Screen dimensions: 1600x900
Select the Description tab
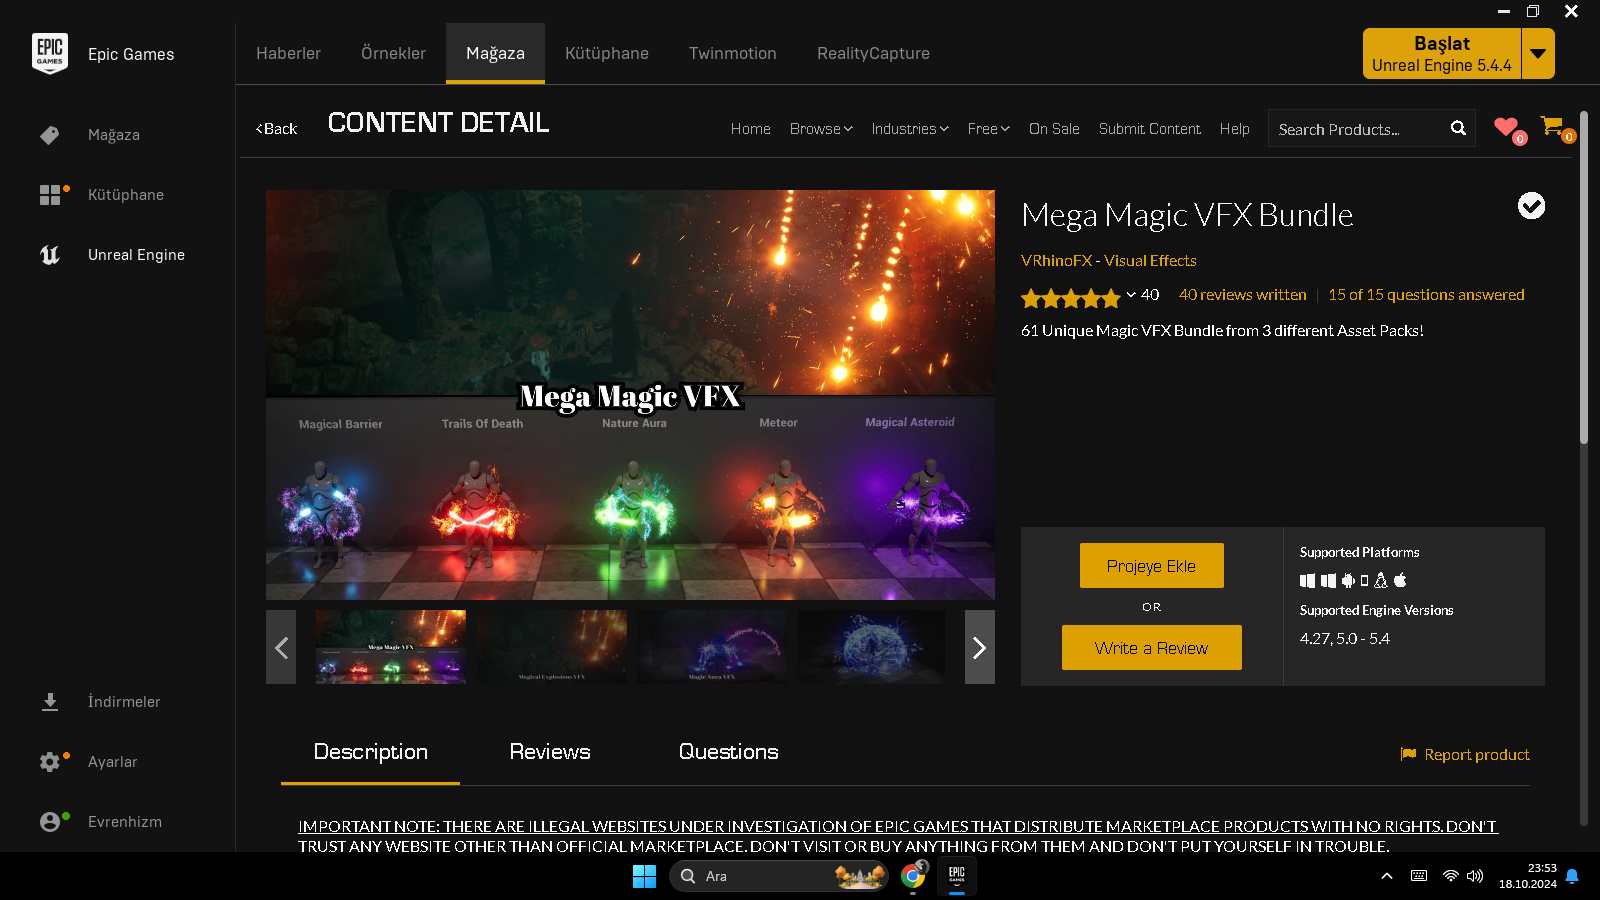(x=370, y=752)
